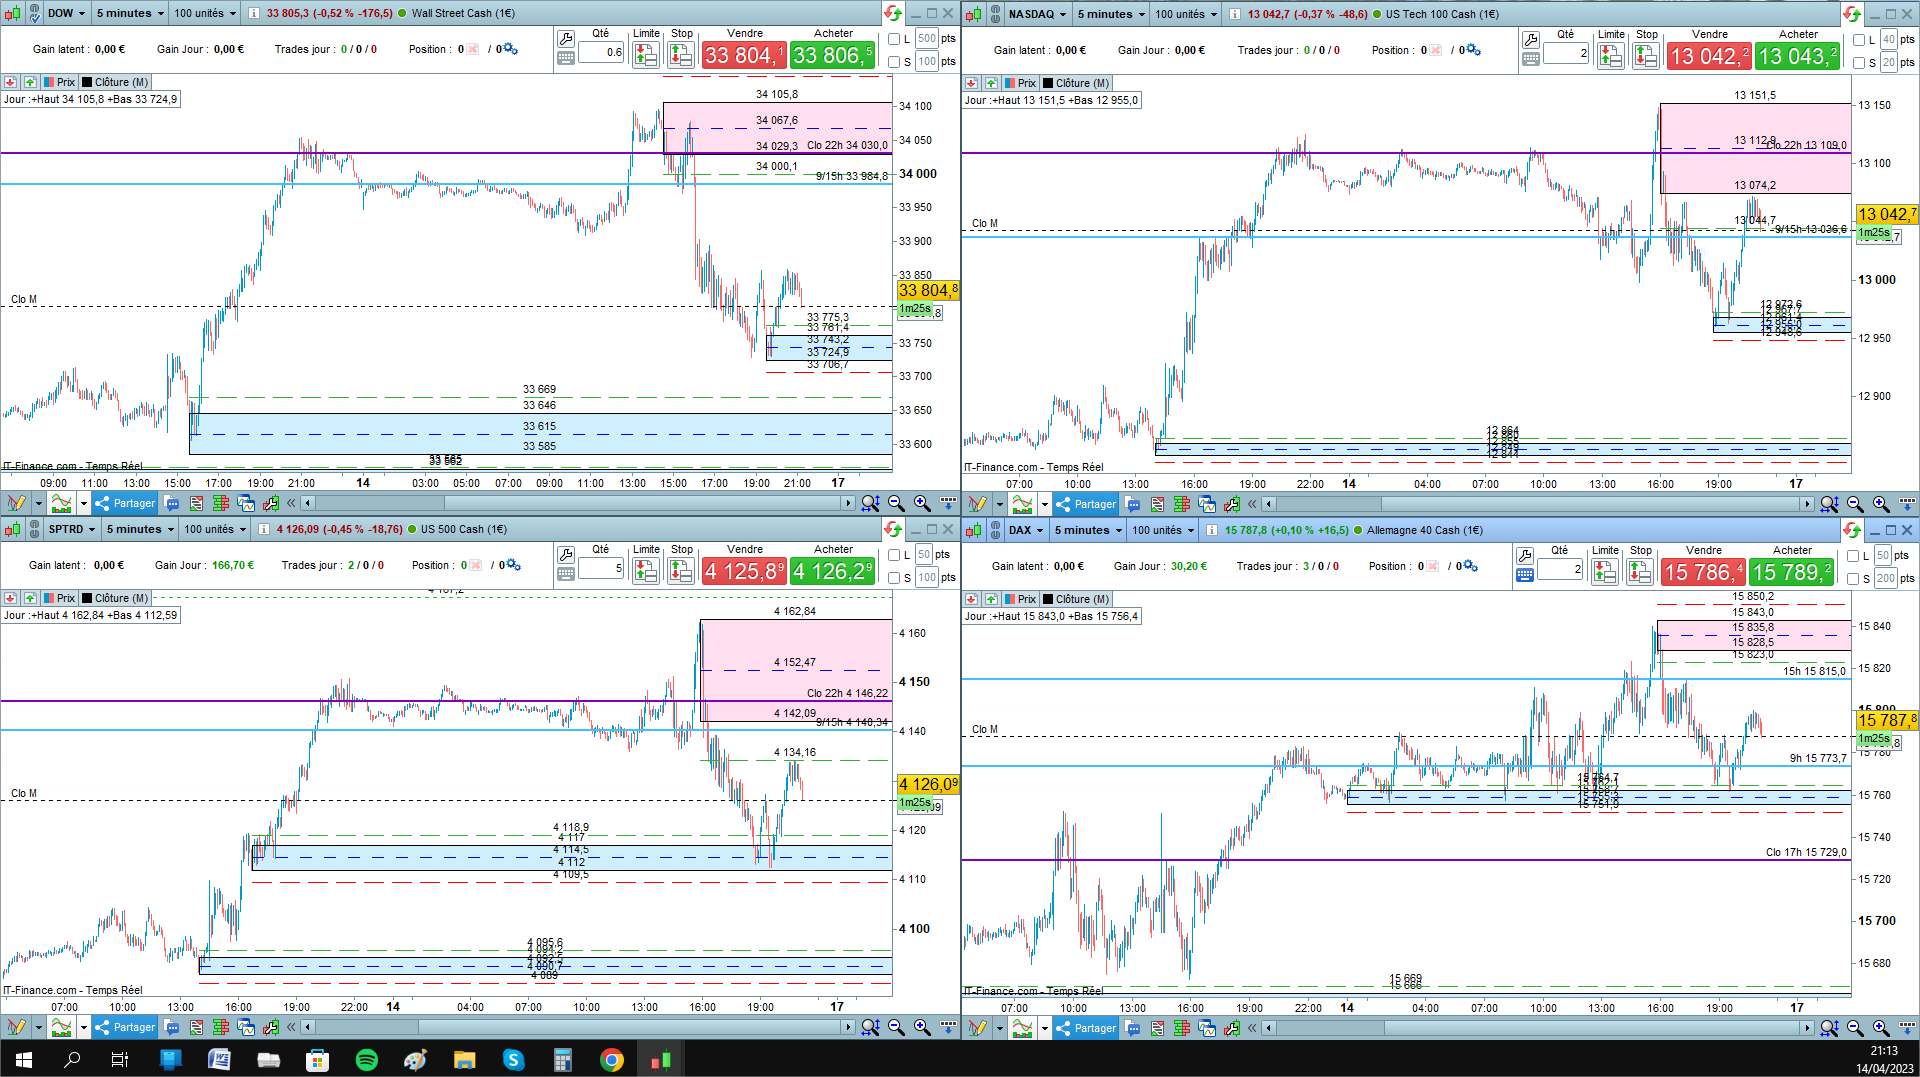Click the green Acheter price button for DOW
This screenshot has height=1077, width=1920.
(832, 56)
